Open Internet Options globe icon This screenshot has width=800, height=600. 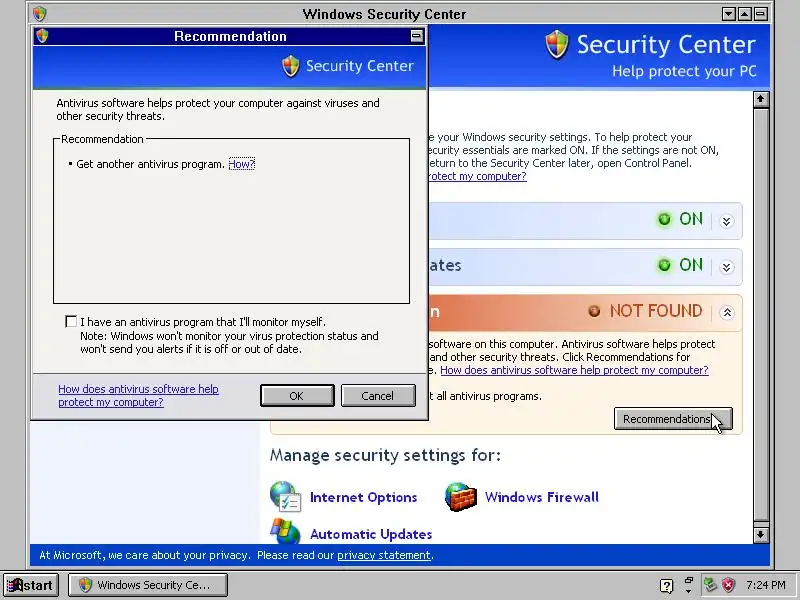(286, 496)
